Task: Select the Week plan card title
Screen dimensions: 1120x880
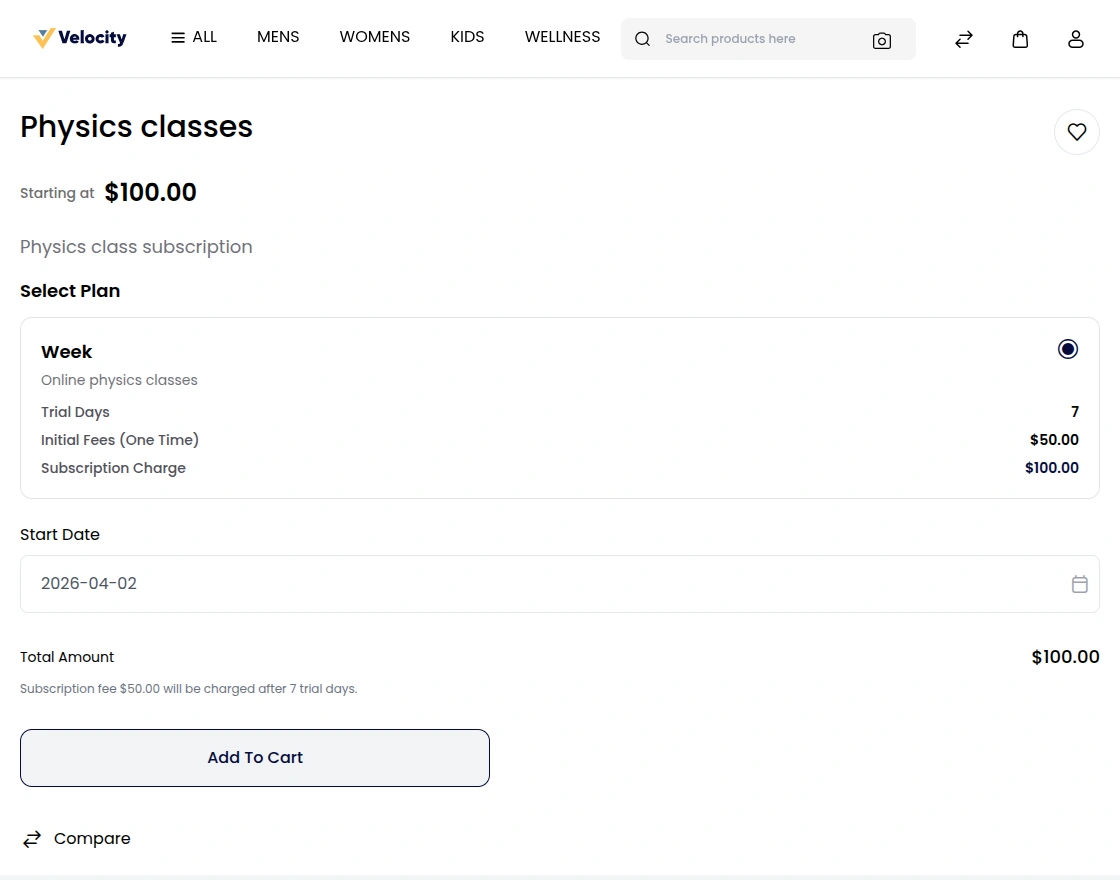Action: 67,352
